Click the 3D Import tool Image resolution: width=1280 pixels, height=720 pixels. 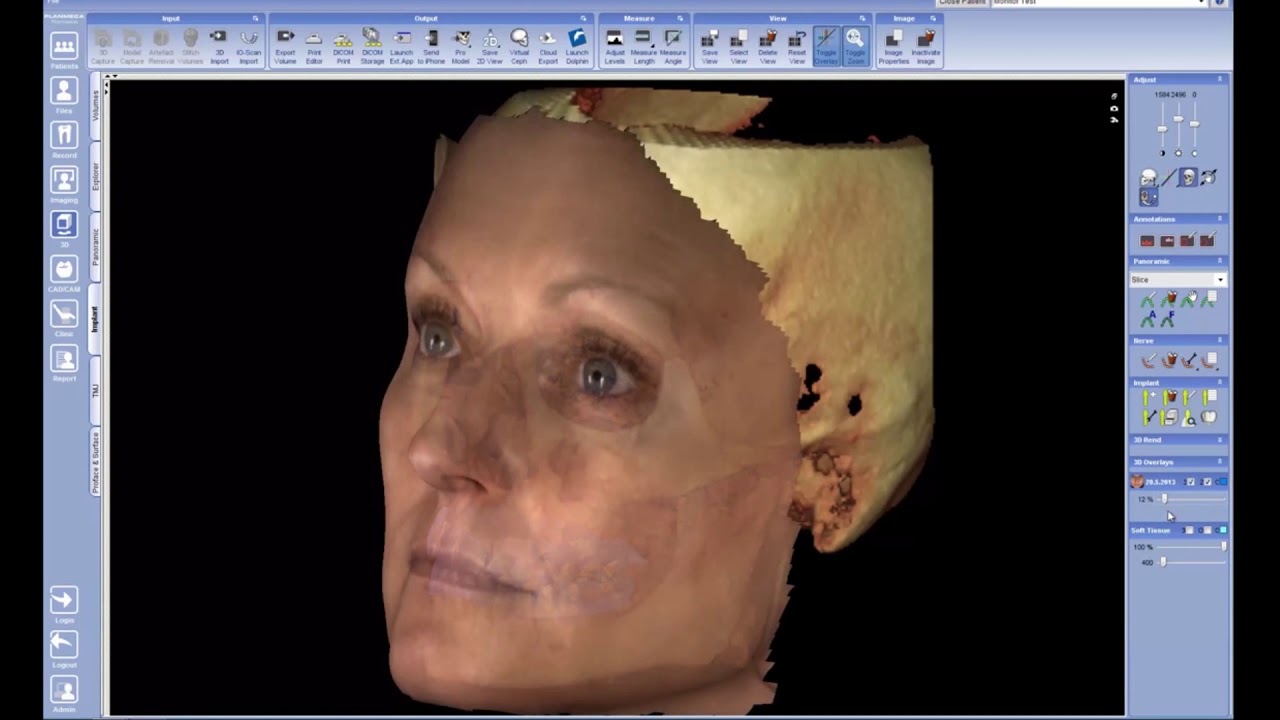[219, 46]
